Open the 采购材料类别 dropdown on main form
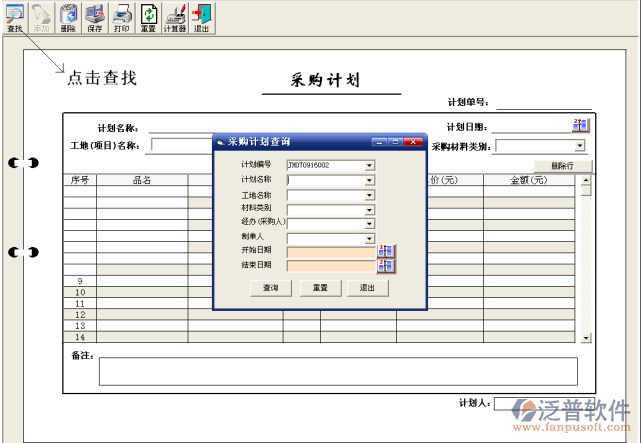641x443 pixels. coord(580,145)
